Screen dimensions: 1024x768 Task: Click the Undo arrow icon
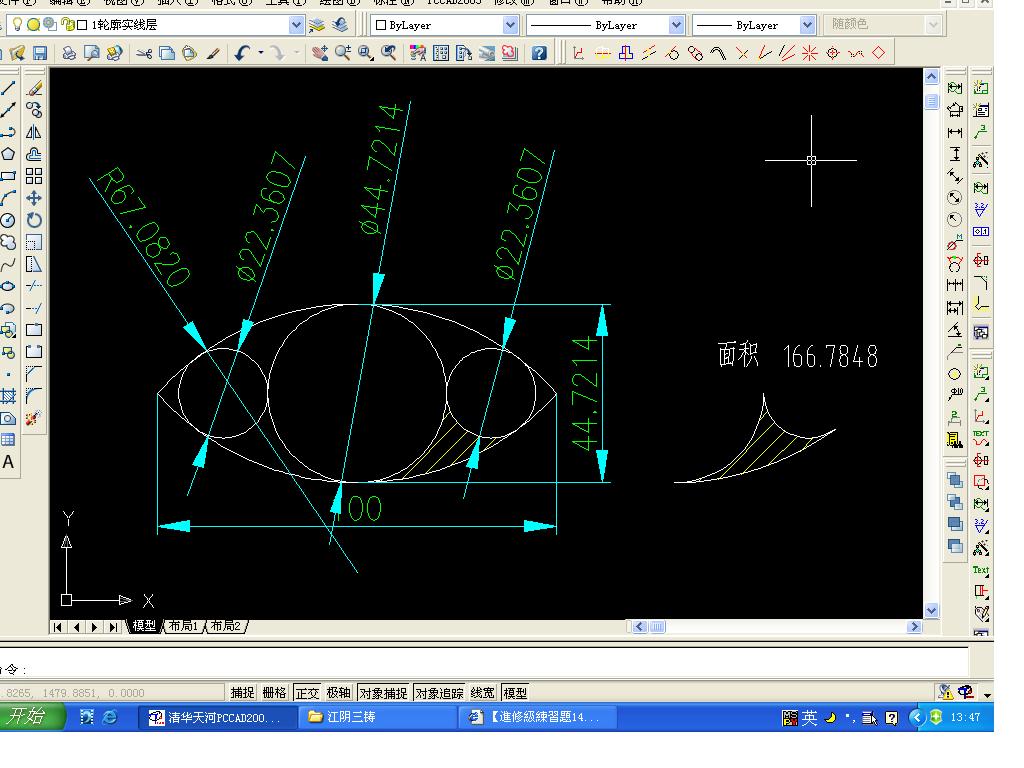point(243,53)
